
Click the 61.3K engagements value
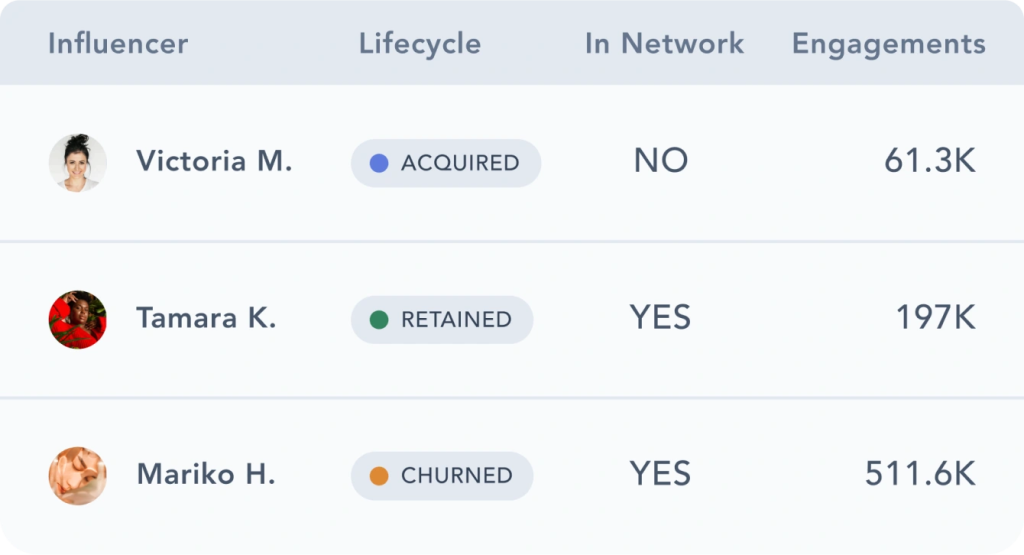point(929,162)
